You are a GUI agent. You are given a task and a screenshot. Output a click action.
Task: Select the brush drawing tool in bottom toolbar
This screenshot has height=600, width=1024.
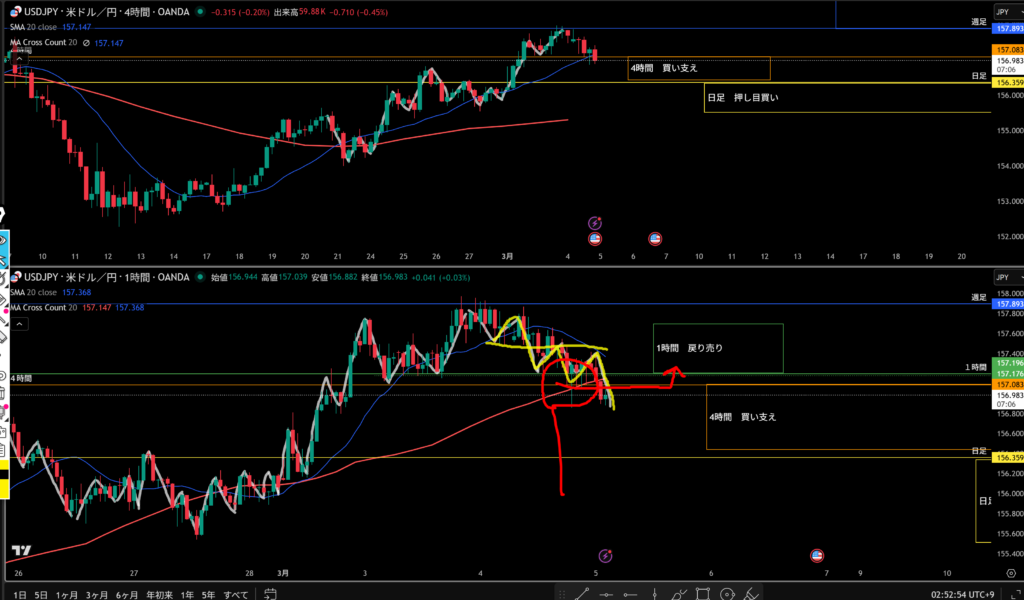680,594
